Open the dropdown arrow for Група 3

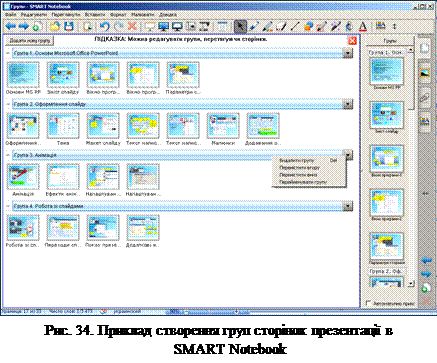coord(348,155)
